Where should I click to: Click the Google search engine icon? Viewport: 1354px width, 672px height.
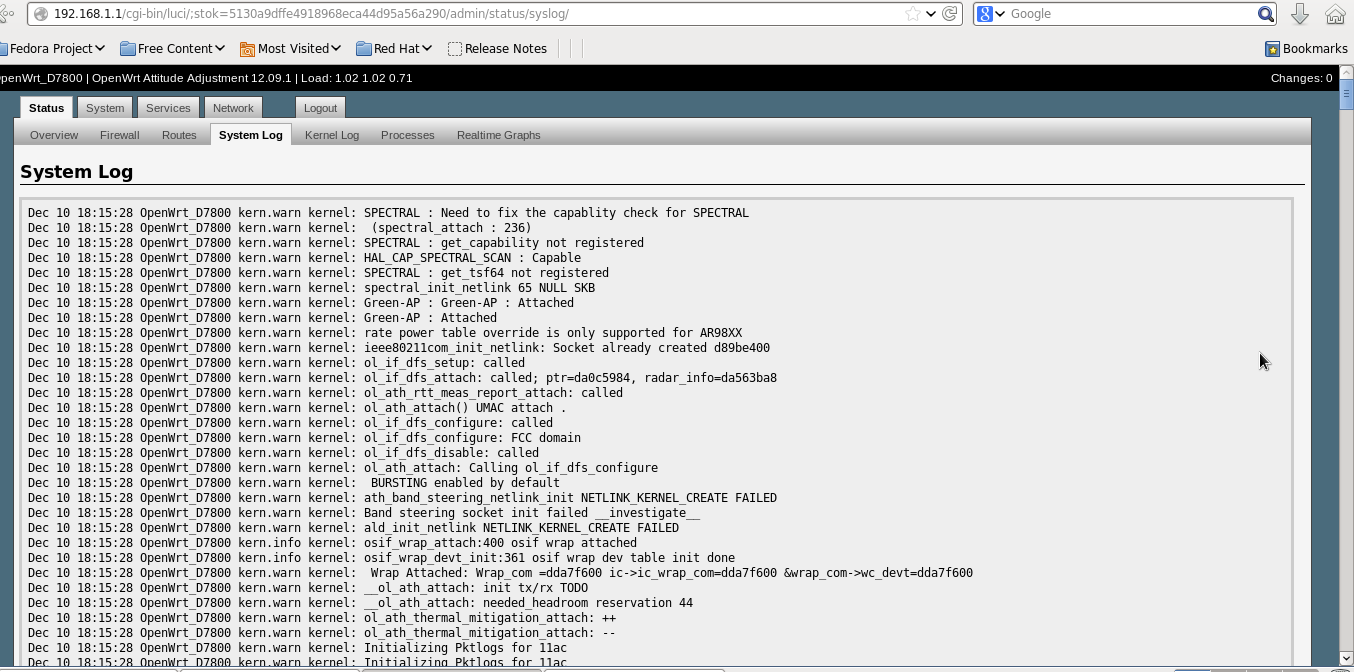tap(985, 14)
